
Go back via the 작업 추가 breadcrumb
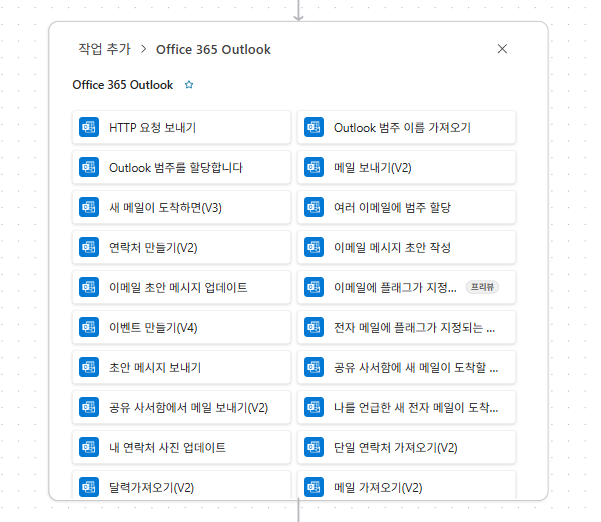(x=104, y=49)
